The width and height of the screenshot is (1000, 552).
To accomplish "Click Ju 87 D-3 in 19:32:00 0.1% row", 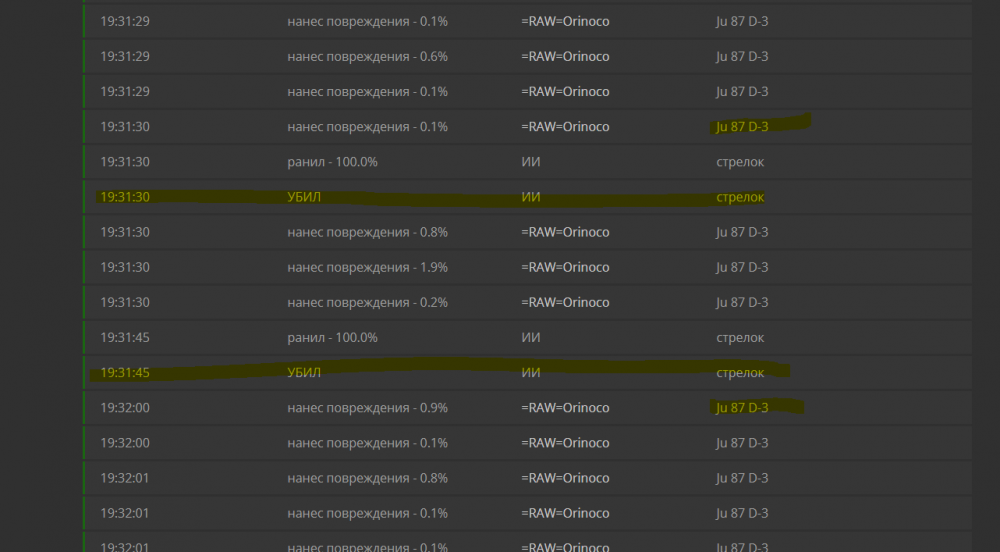I will [x=742, y=442].
